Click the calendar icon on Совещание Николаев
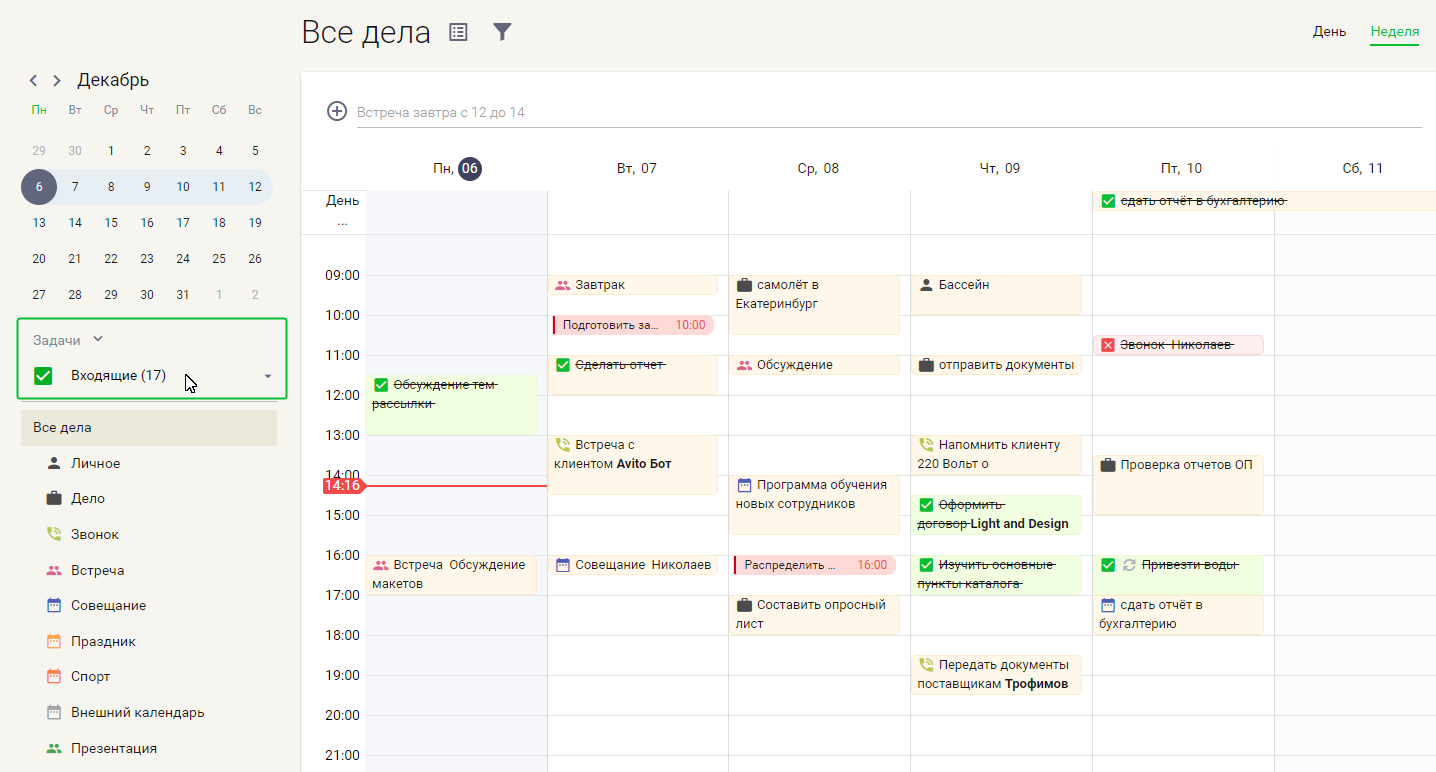This screenshot has height=772, width=1436. [562, 565]
